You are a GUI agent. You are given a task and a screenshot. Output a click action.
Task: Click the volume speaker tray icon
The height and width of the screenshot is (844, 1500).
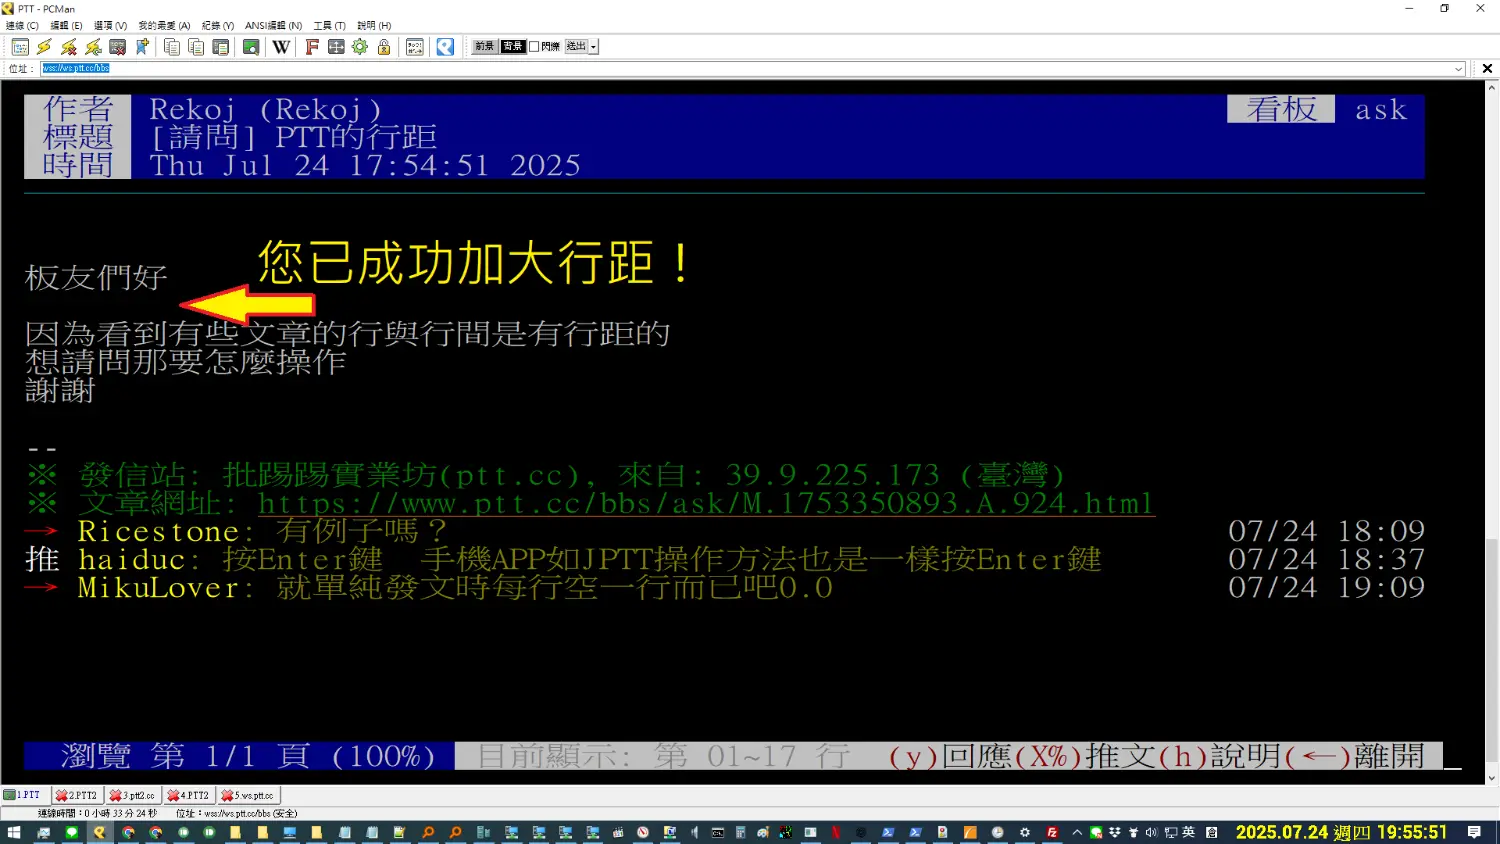point(1150,832)
